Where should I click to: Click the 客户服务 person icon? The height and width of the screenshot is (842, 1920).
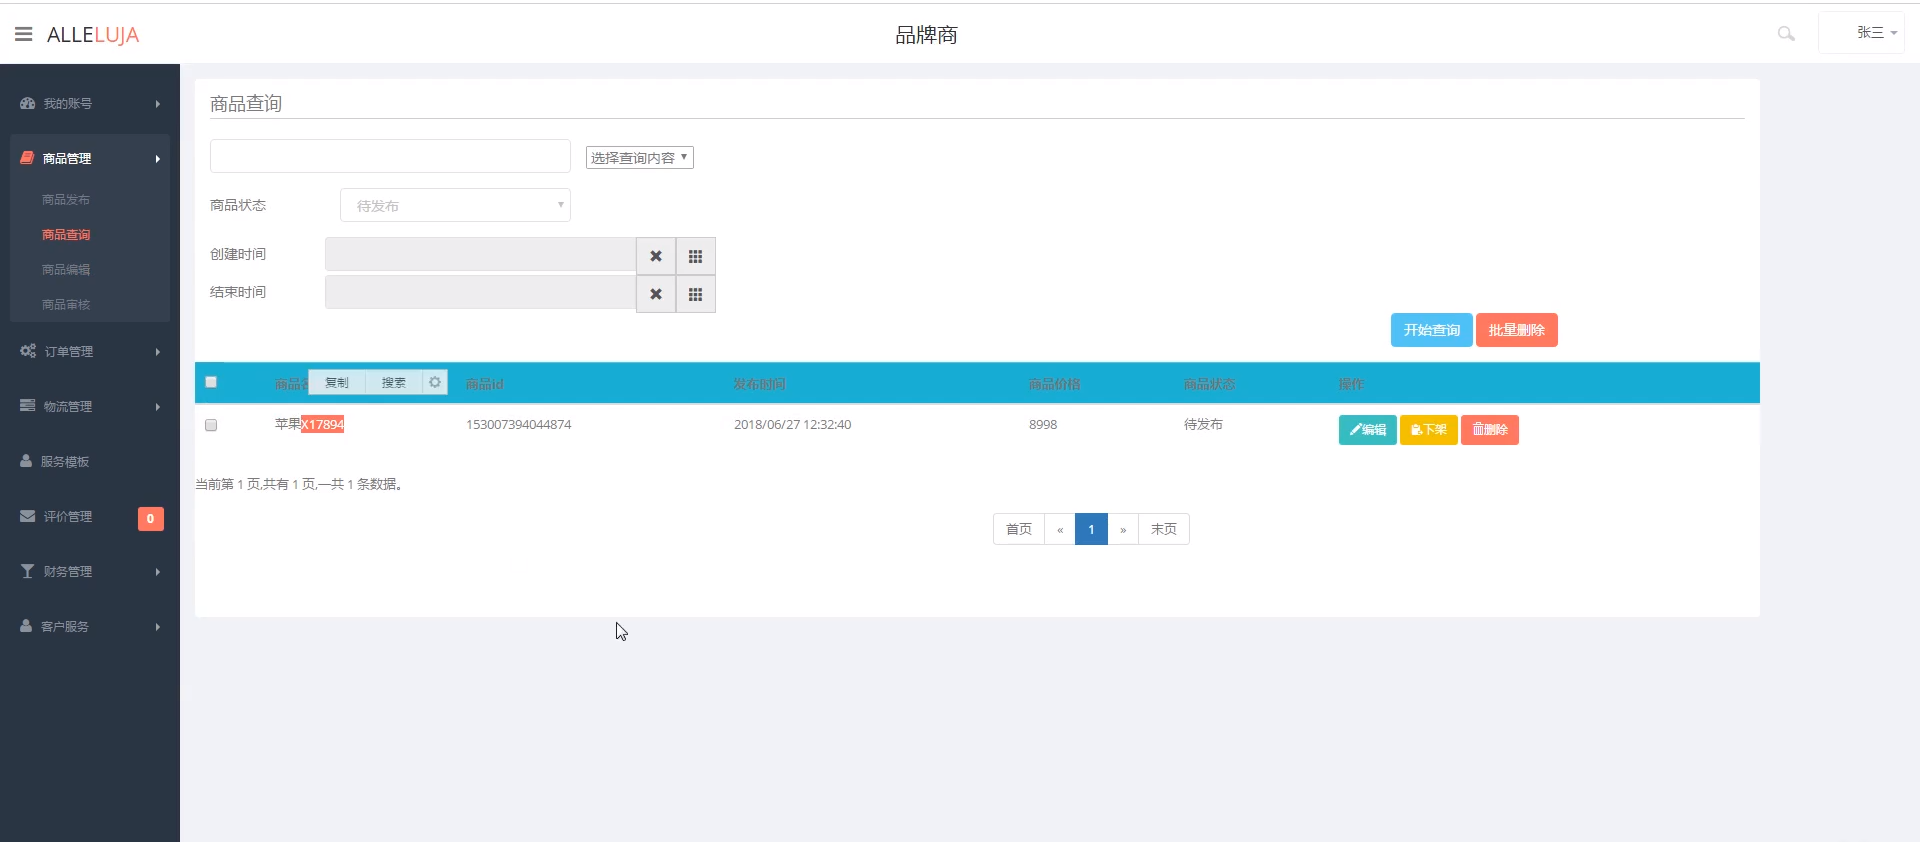(x=27, y=626)
